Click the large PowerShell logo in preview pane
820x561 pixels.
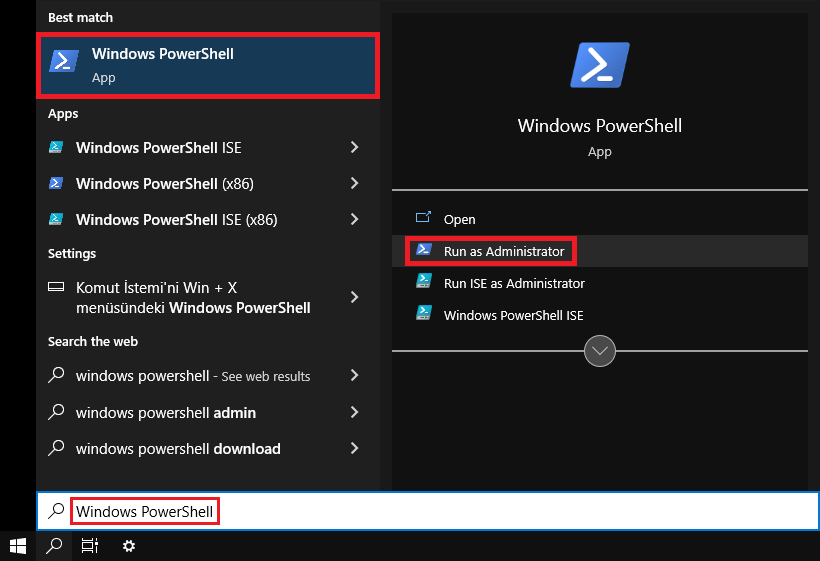tap(600, 67)
